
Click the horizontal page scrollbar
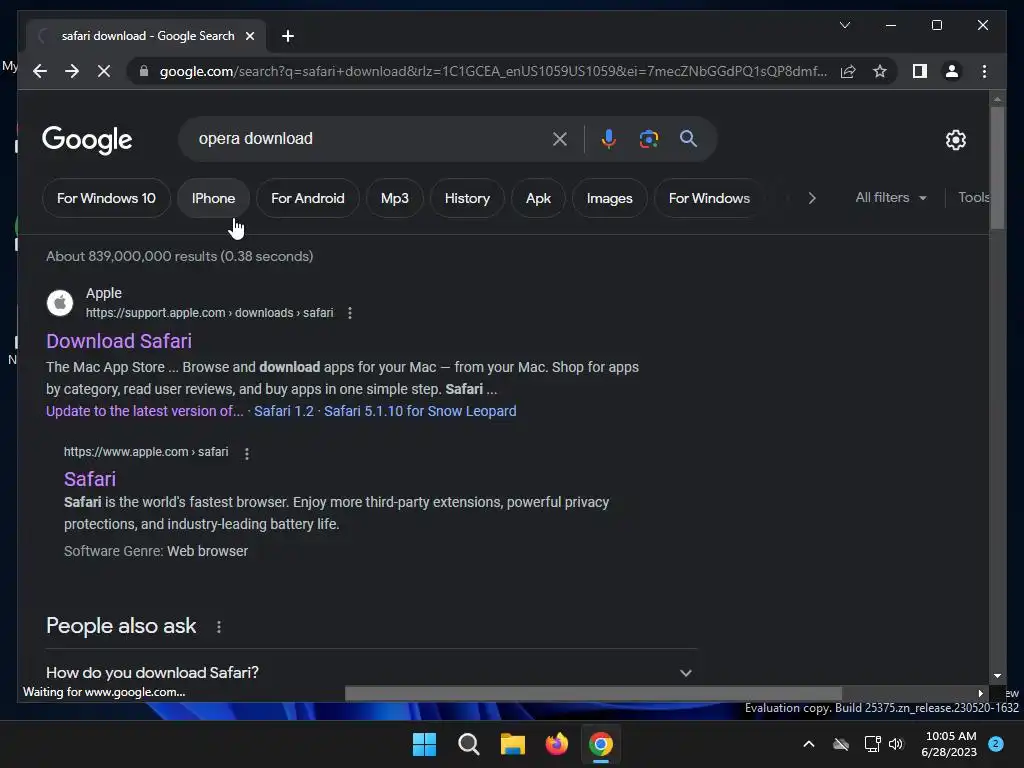coord(593,693)
